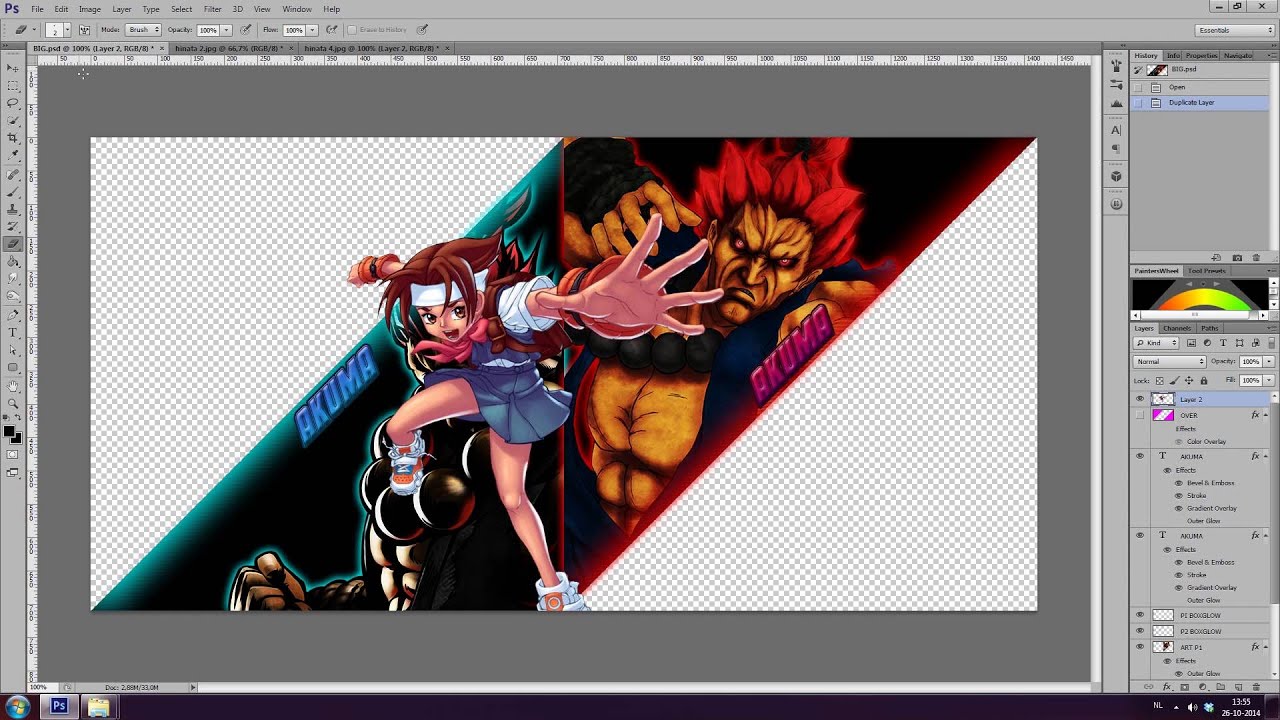The image size is (1280, 720).
Task: Open the eraser Mode dropdown
Action: point(143,30)
